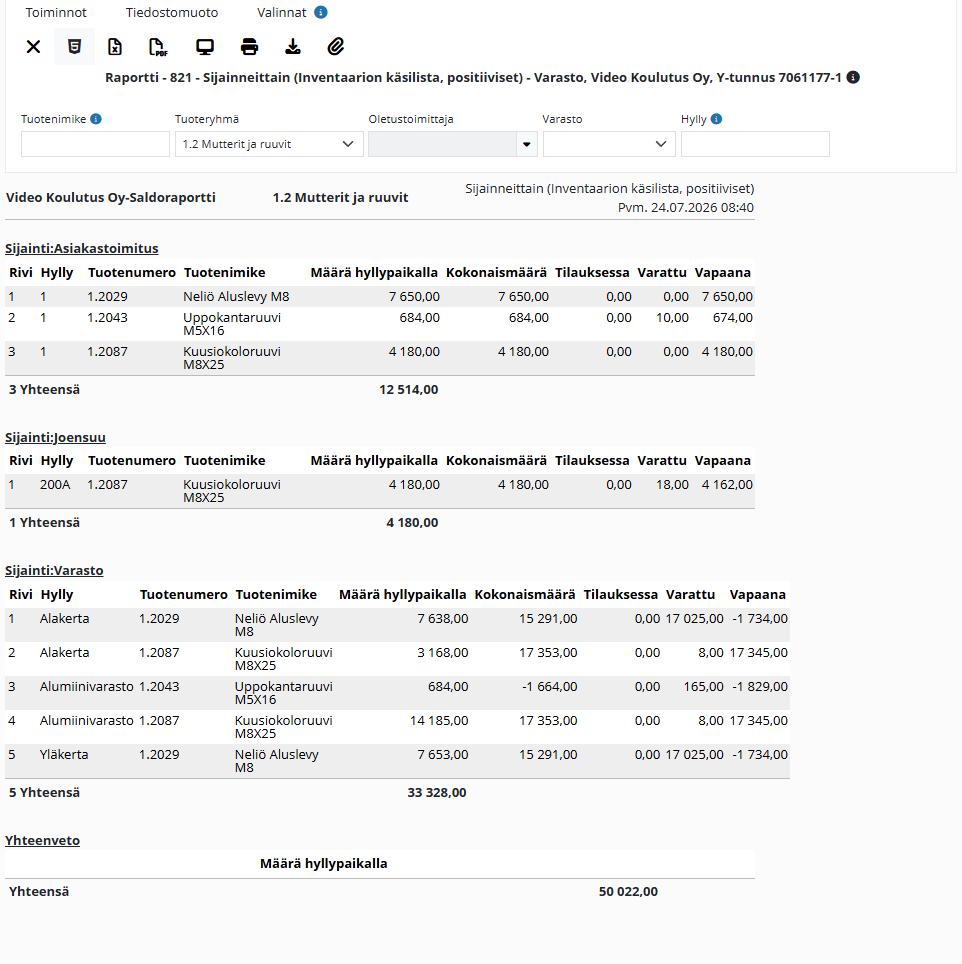
Task: Open the Toiminnot menu
Action: (x=56, y=12)
